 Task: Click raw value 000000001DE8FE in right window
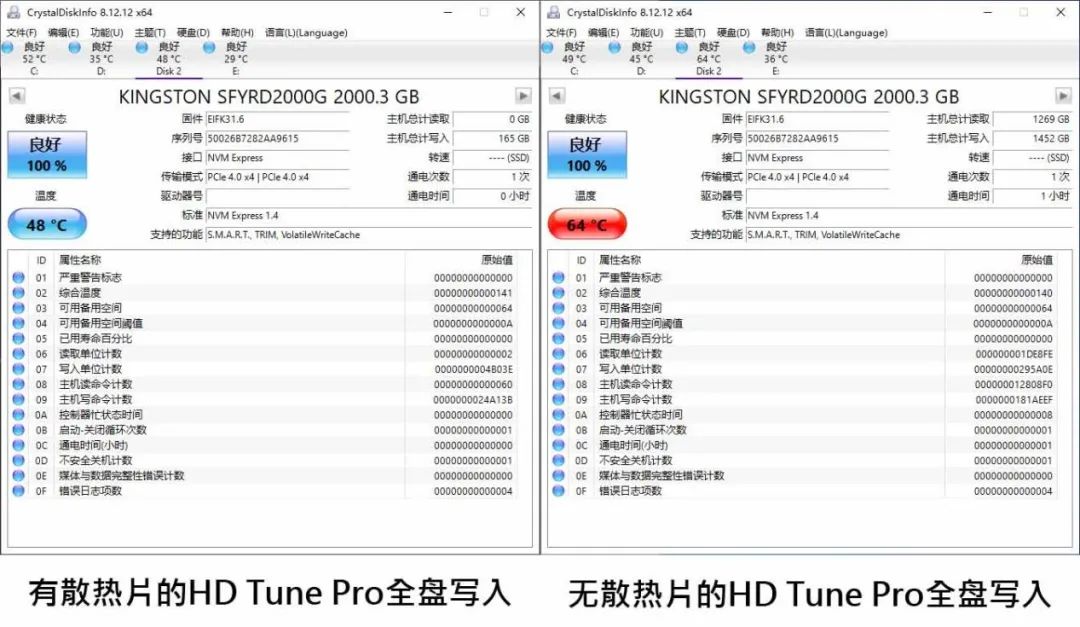click(x=1013, y=353)
